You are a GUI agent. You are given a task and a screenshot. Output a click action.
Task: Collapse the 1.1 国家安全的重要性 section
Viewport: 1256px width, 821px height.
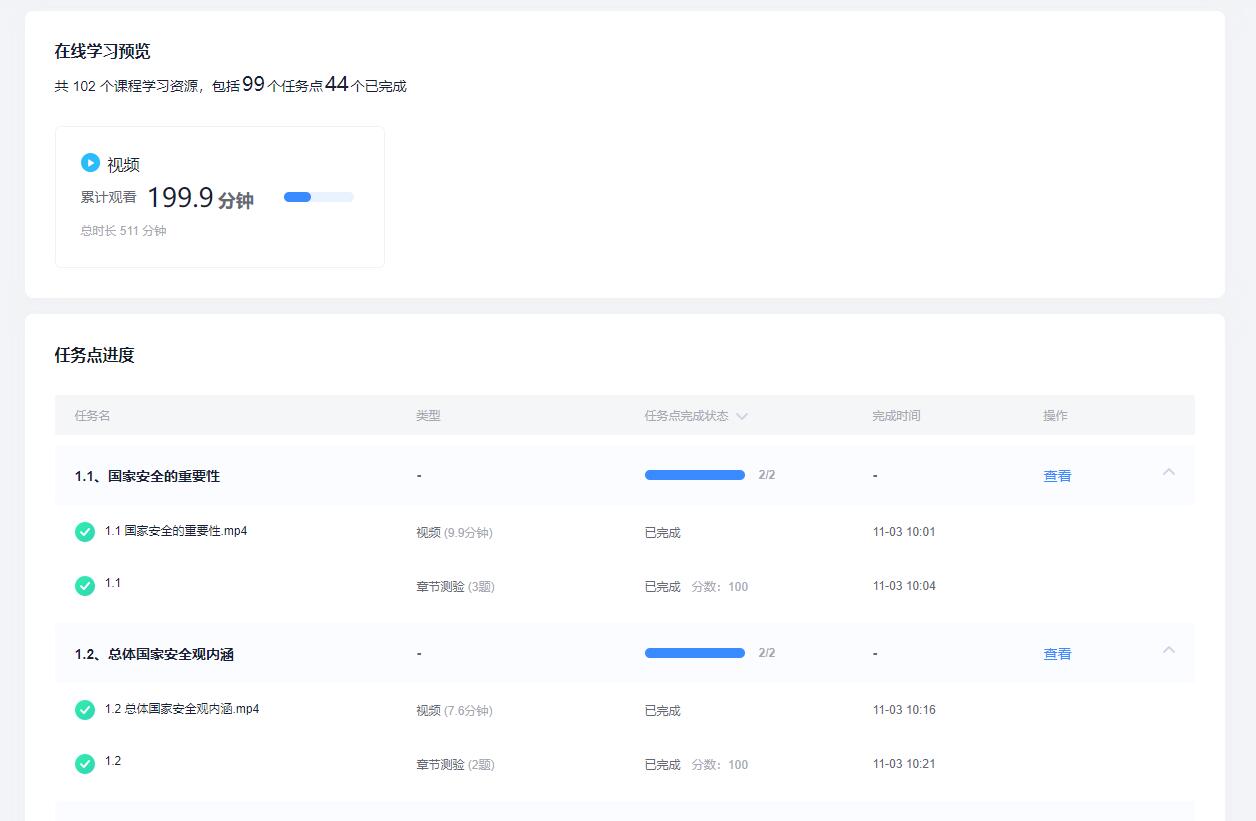tap(1169, 473)
